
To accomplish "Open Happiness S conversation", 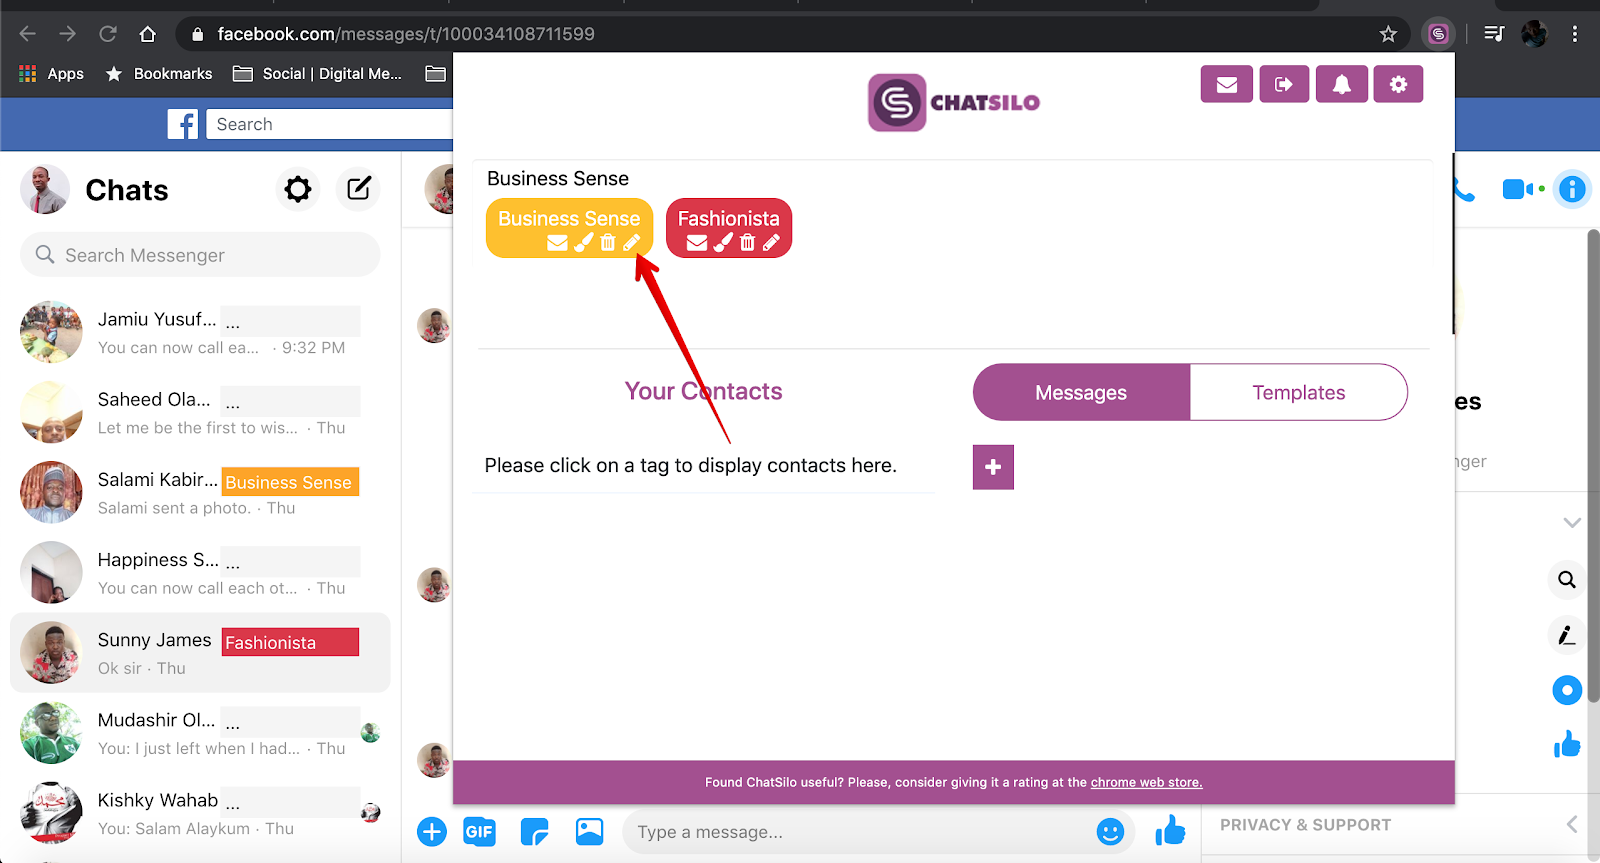I will (x=200, y=572).
